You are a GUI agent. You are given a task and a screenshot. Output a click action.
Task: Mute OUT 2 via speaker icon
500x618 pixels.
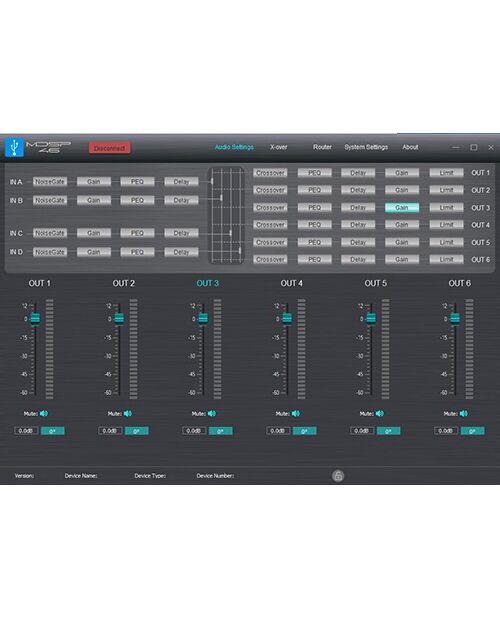[128, 413]
